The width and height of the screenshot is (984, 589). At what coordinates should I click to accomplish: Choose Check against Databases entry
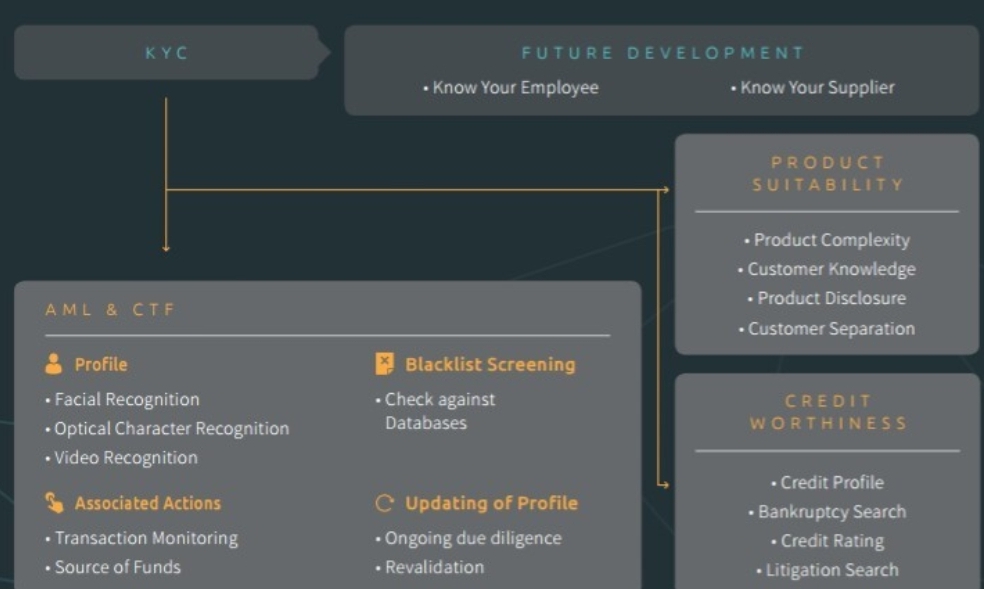coord(436,411)
